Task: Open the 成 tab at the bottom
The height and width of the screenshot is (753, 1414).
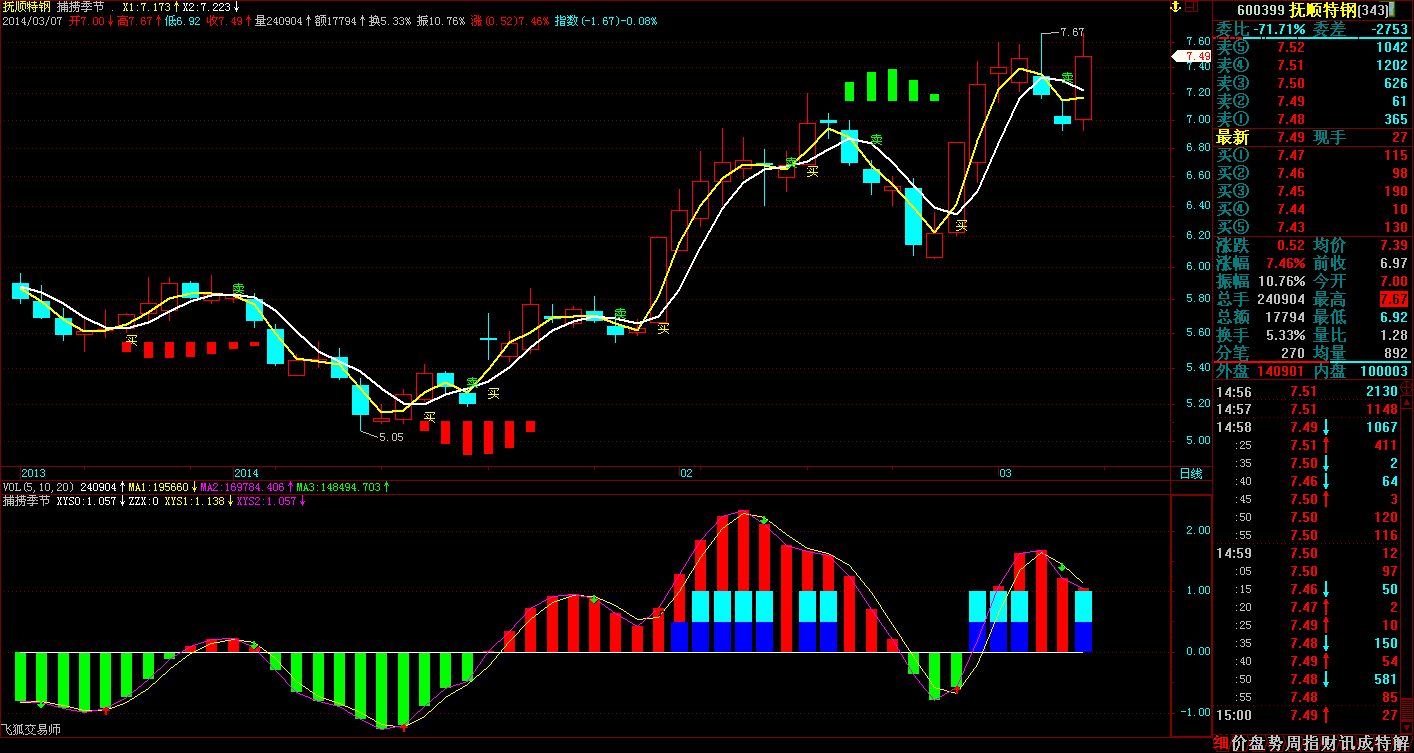Action: pos(1365,743)
